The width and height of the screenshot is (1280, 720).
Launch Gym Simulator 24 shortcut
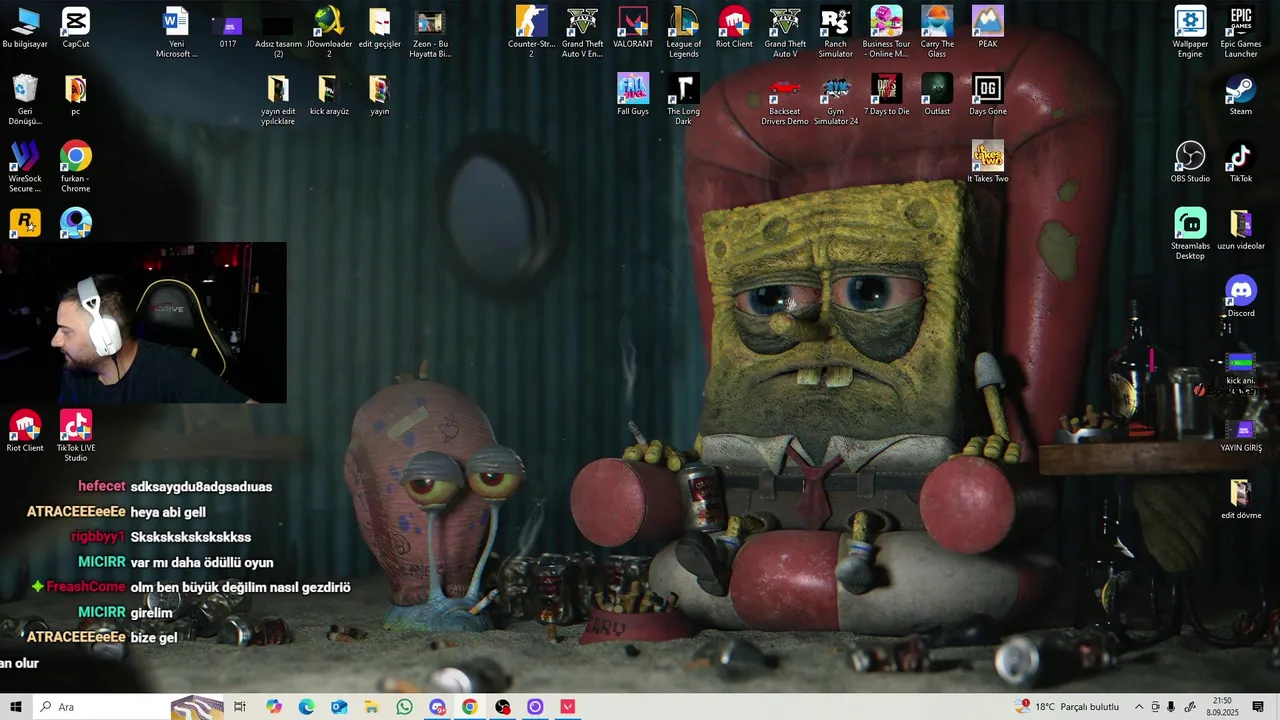pos(835,100)
